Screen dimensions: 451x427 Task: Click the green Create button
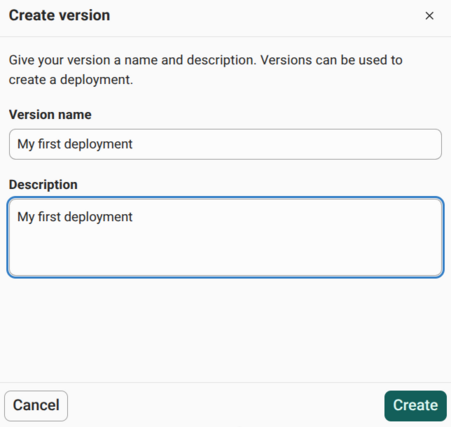[415, 406]
